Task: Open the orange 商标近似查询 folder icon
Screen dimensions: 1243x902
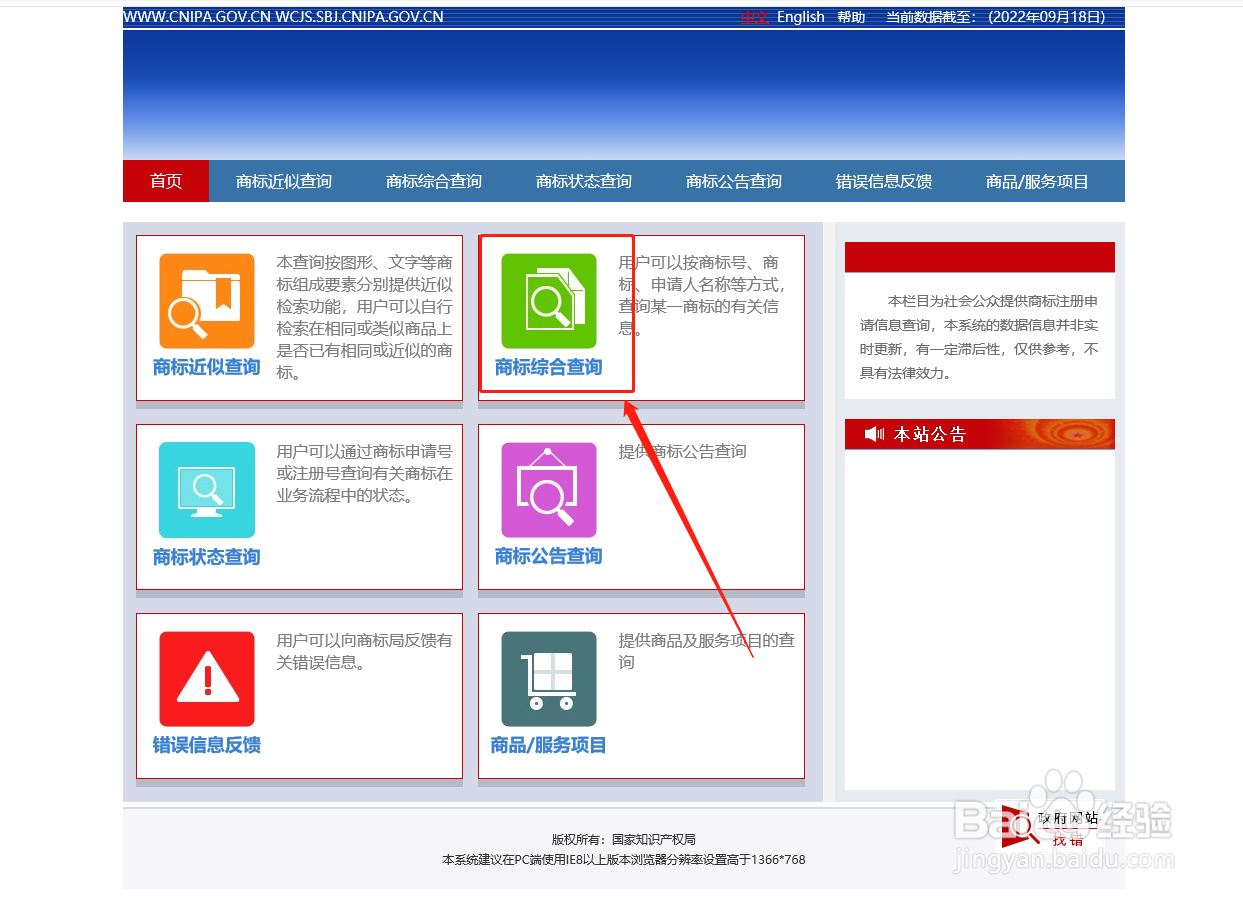Action: (x=207, y=301)
